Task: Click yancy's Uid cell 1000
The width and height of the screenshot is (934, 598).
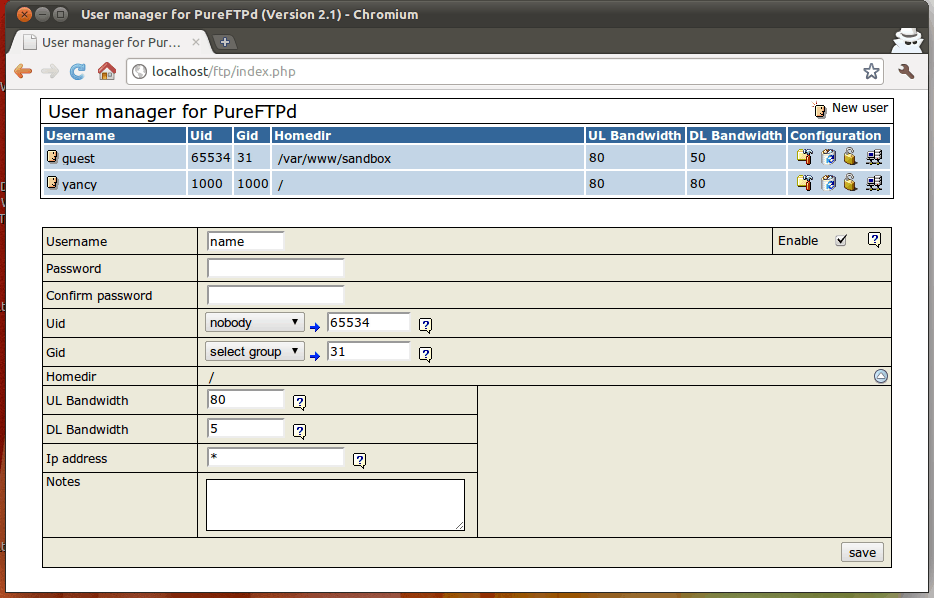Action: click(210, 183)
